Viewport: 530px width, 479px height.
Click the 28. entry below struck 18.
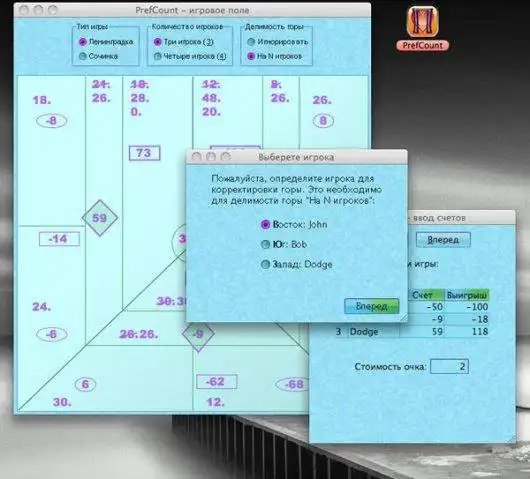click(140, 98)
